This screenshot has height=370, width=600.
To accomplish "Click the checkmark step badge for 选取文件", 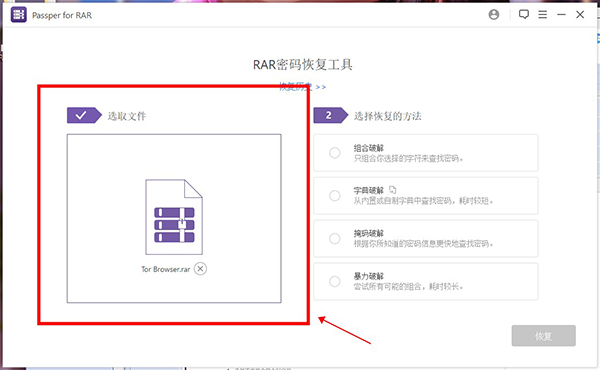I will click(x=84, y=115).
